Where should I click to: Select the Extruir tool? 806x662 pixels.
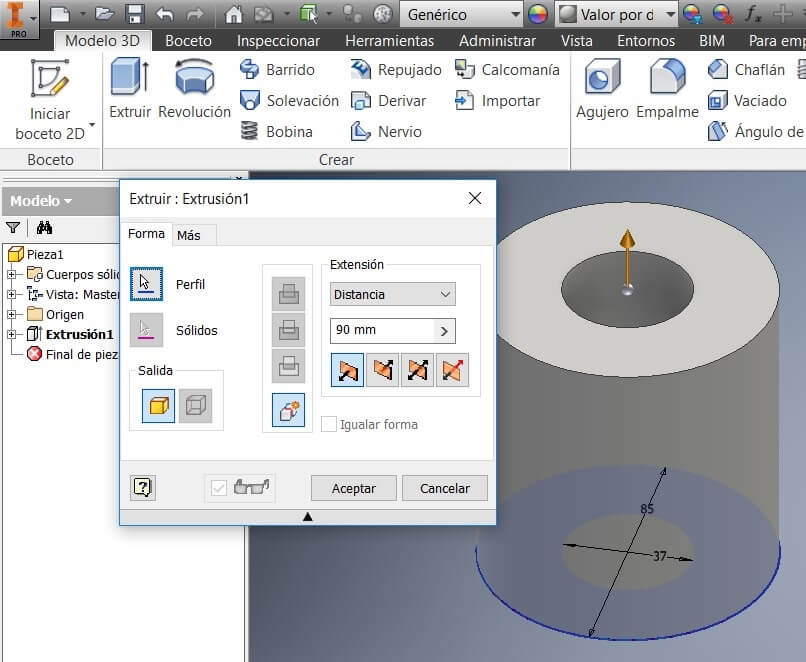[130, 88]
